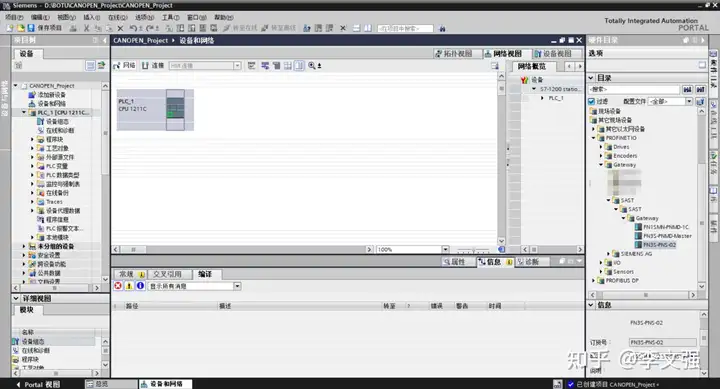
Task: Click the cut scissors icon
Action: (86, 28)
